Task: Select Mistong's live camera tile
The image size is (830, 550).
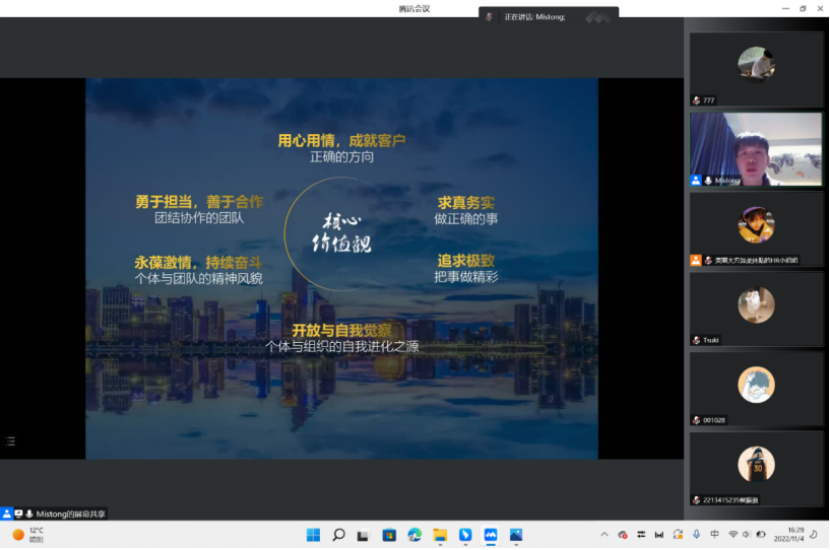Action: [756, 148]
